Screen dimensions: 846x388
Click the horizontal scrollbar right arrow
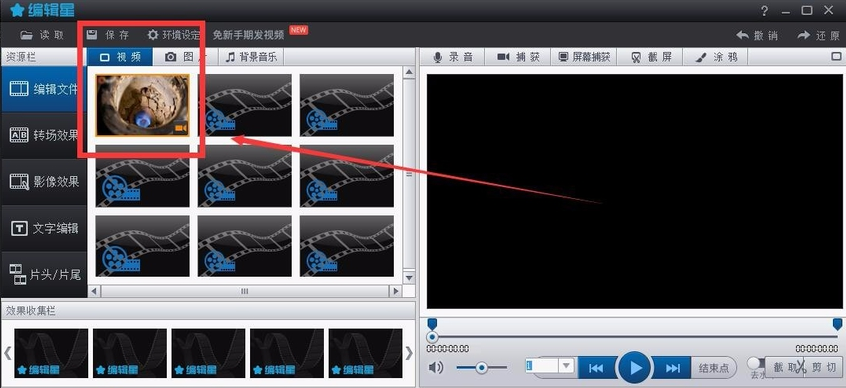click(395, 291)
